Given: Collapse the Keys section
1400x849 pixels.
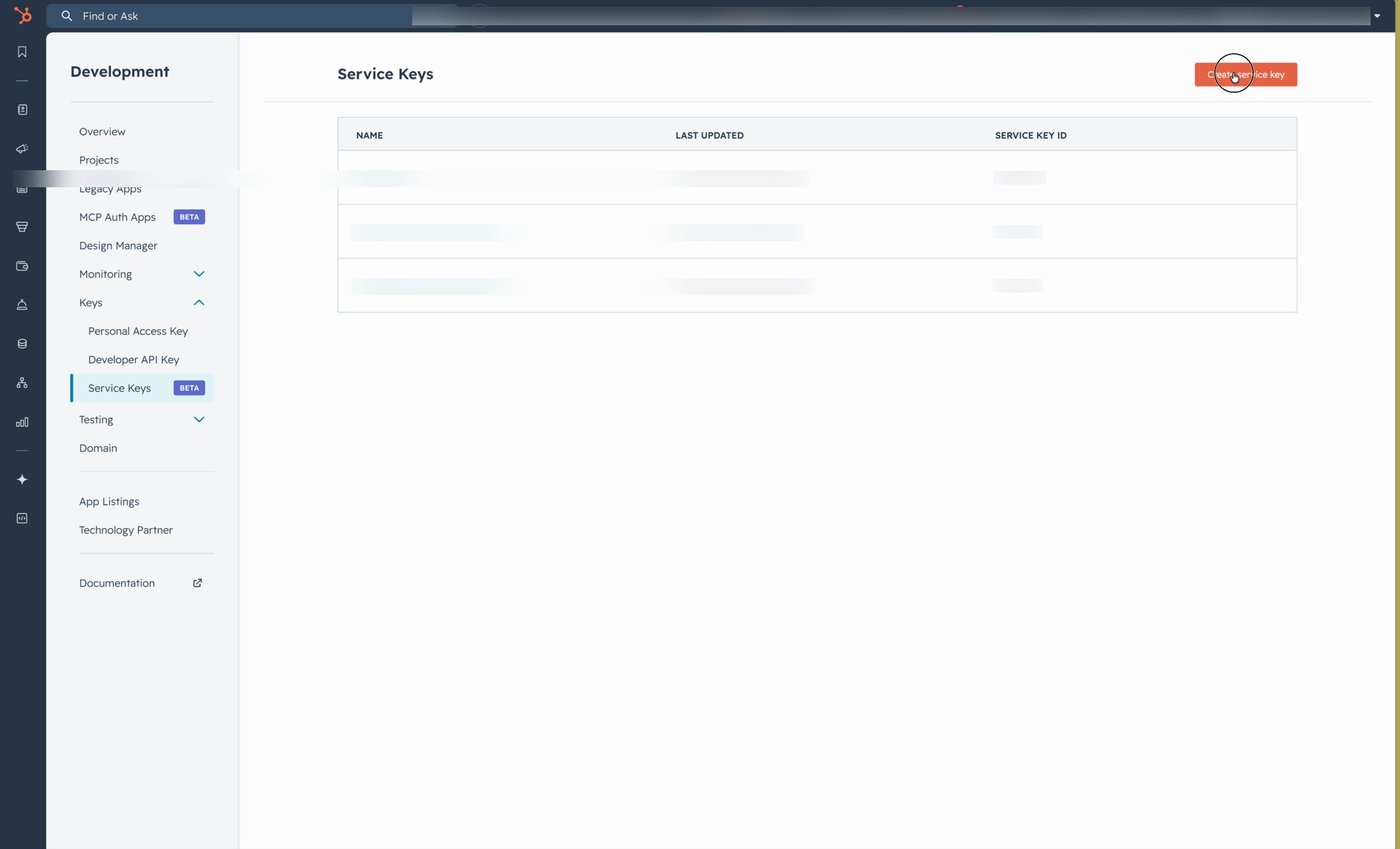Looking at the screenshot, I should tap(198, 302).
